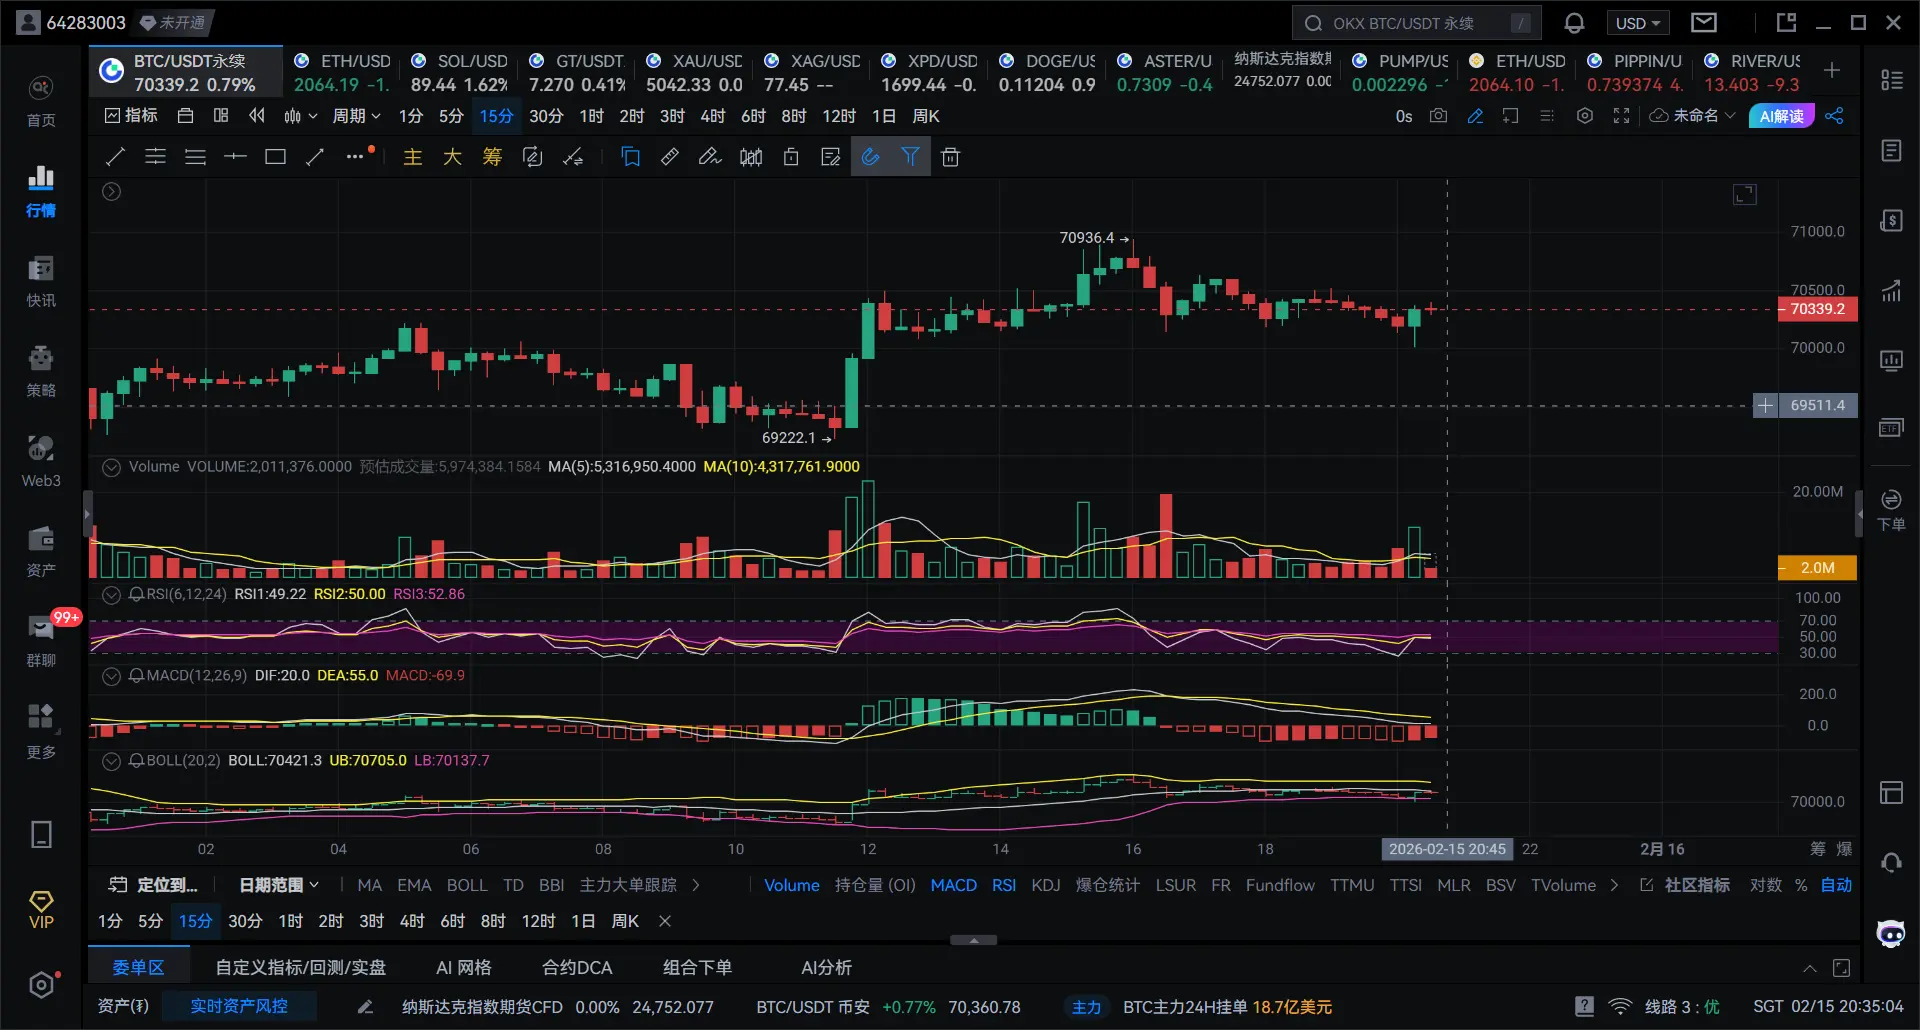Open the candlestick chart type dropdown
This screenshot has height=1030, width=1920.
300,116
